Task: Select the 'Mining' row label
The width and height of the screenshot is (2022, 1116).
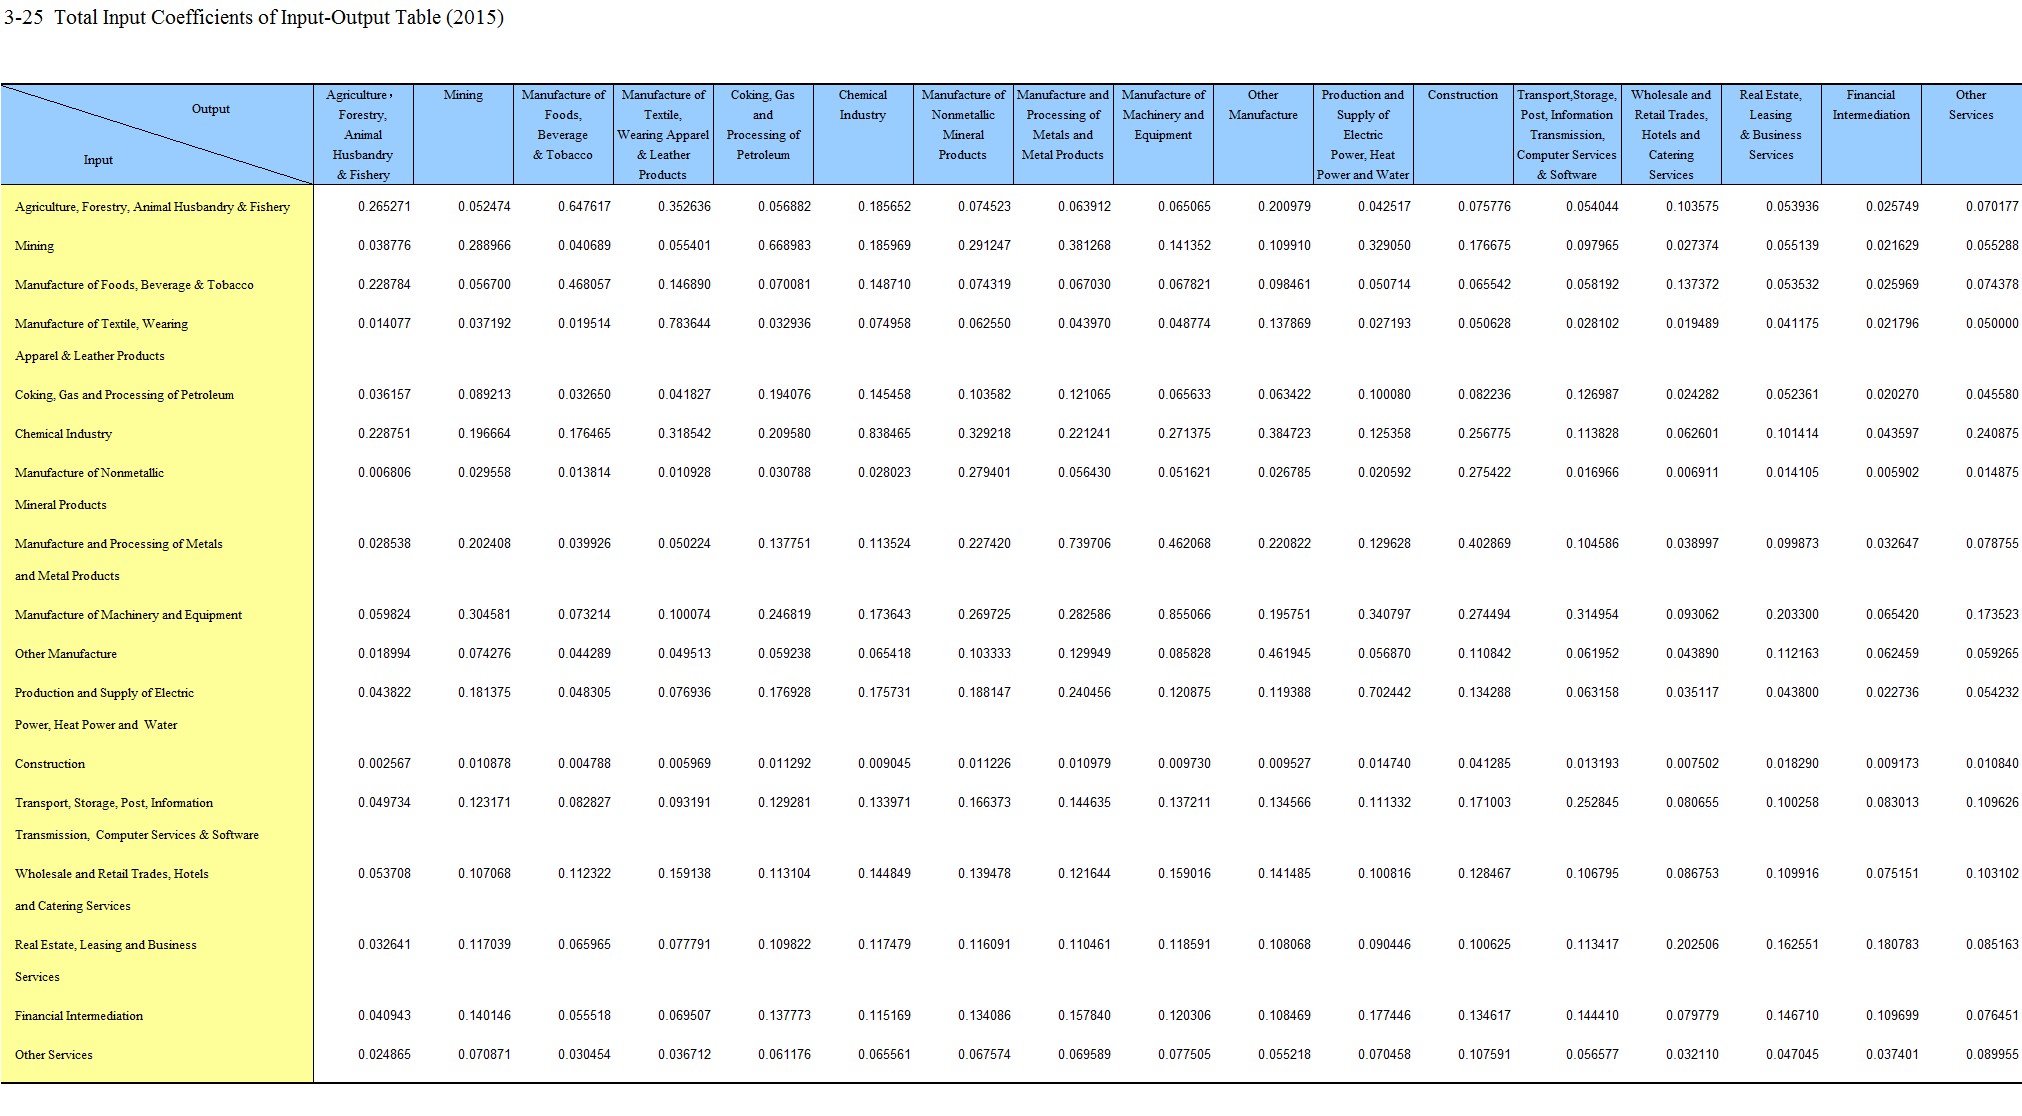Action: coord(34,246)
